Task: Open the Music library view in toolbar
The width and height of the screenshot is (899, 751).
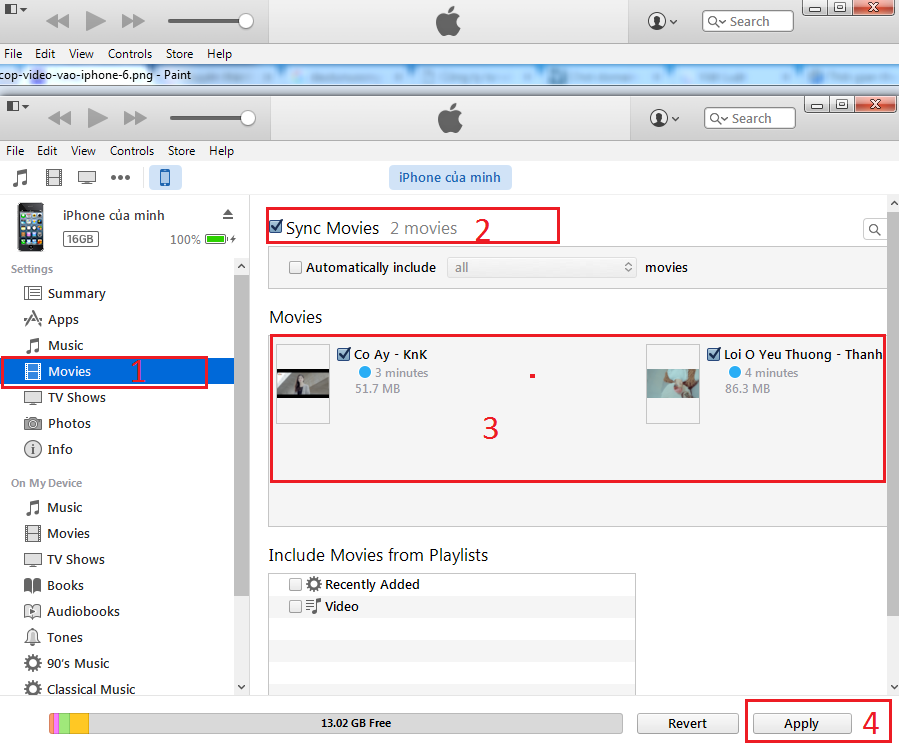Action: (20, 178)
